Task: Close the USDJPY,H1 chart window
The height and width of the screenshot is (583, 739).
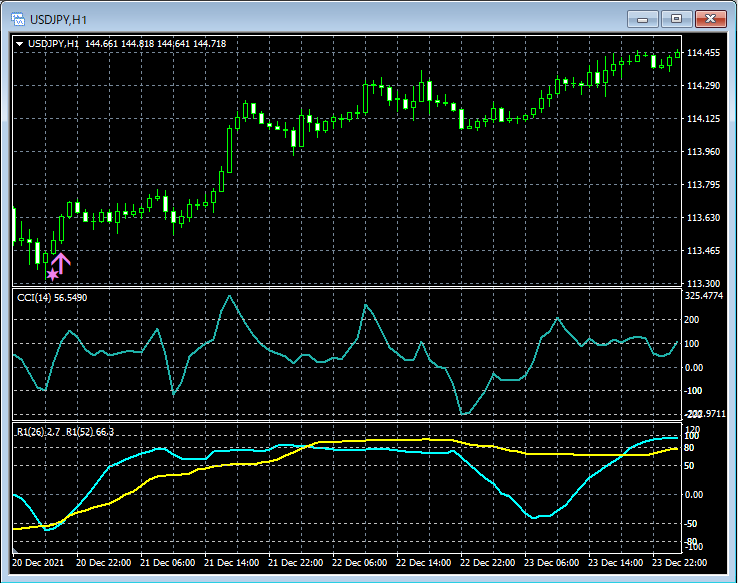Action: click(710, 18)
